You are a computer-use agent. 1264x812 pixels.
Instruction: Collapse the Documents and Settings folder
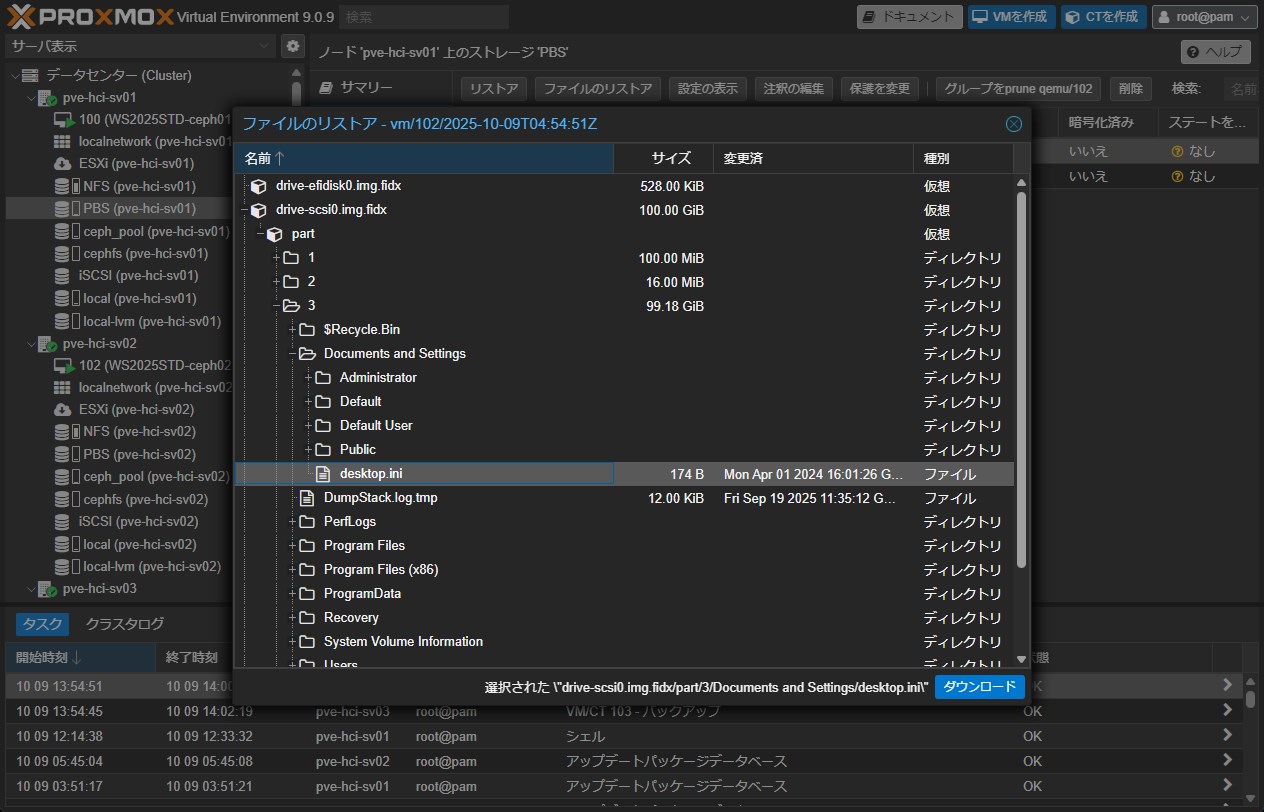[x=293, y=354]
